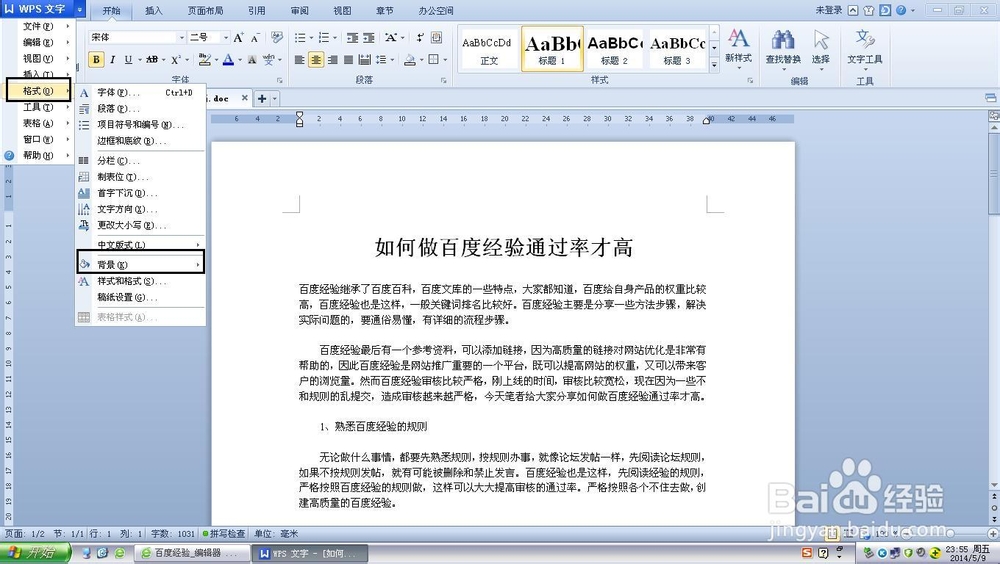Decrease font size with the A- icon
Viewport: 1000px width, 564px height.
(x=254, y=38)
